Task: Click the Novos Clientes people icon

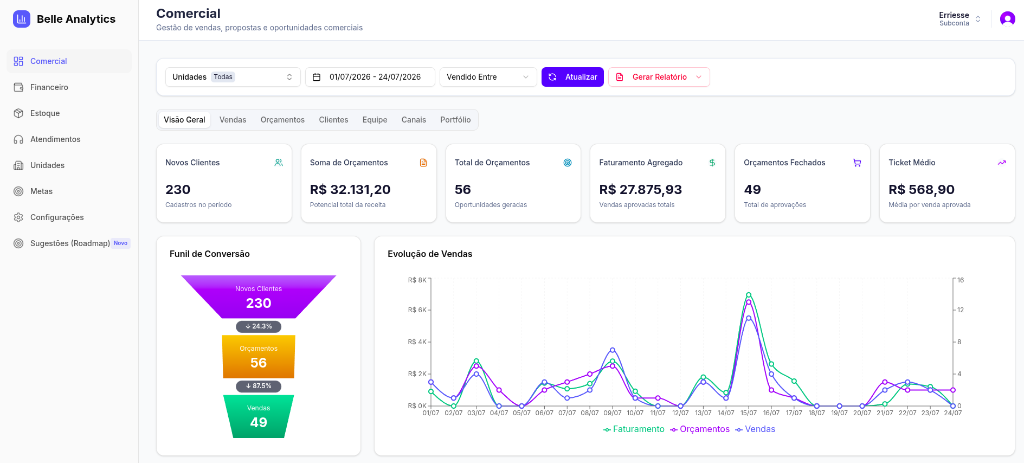Action: click(279, 163)
